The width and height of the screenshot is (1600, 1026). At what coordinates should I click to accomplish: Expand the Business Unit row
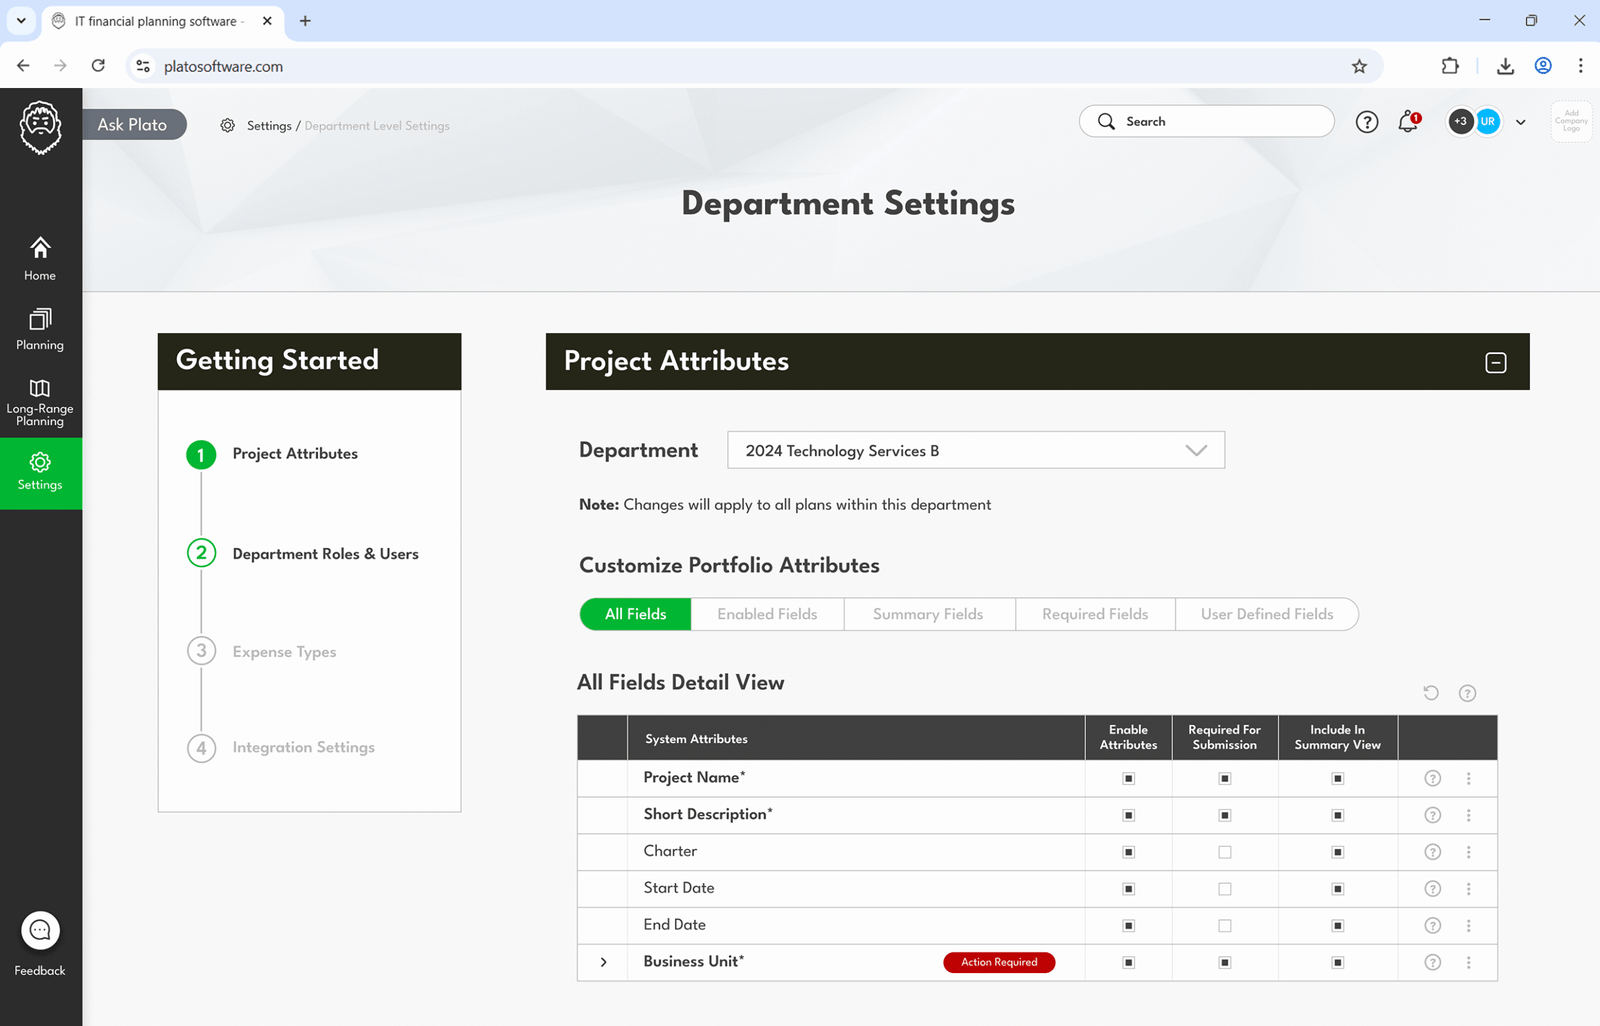(603, 962)
